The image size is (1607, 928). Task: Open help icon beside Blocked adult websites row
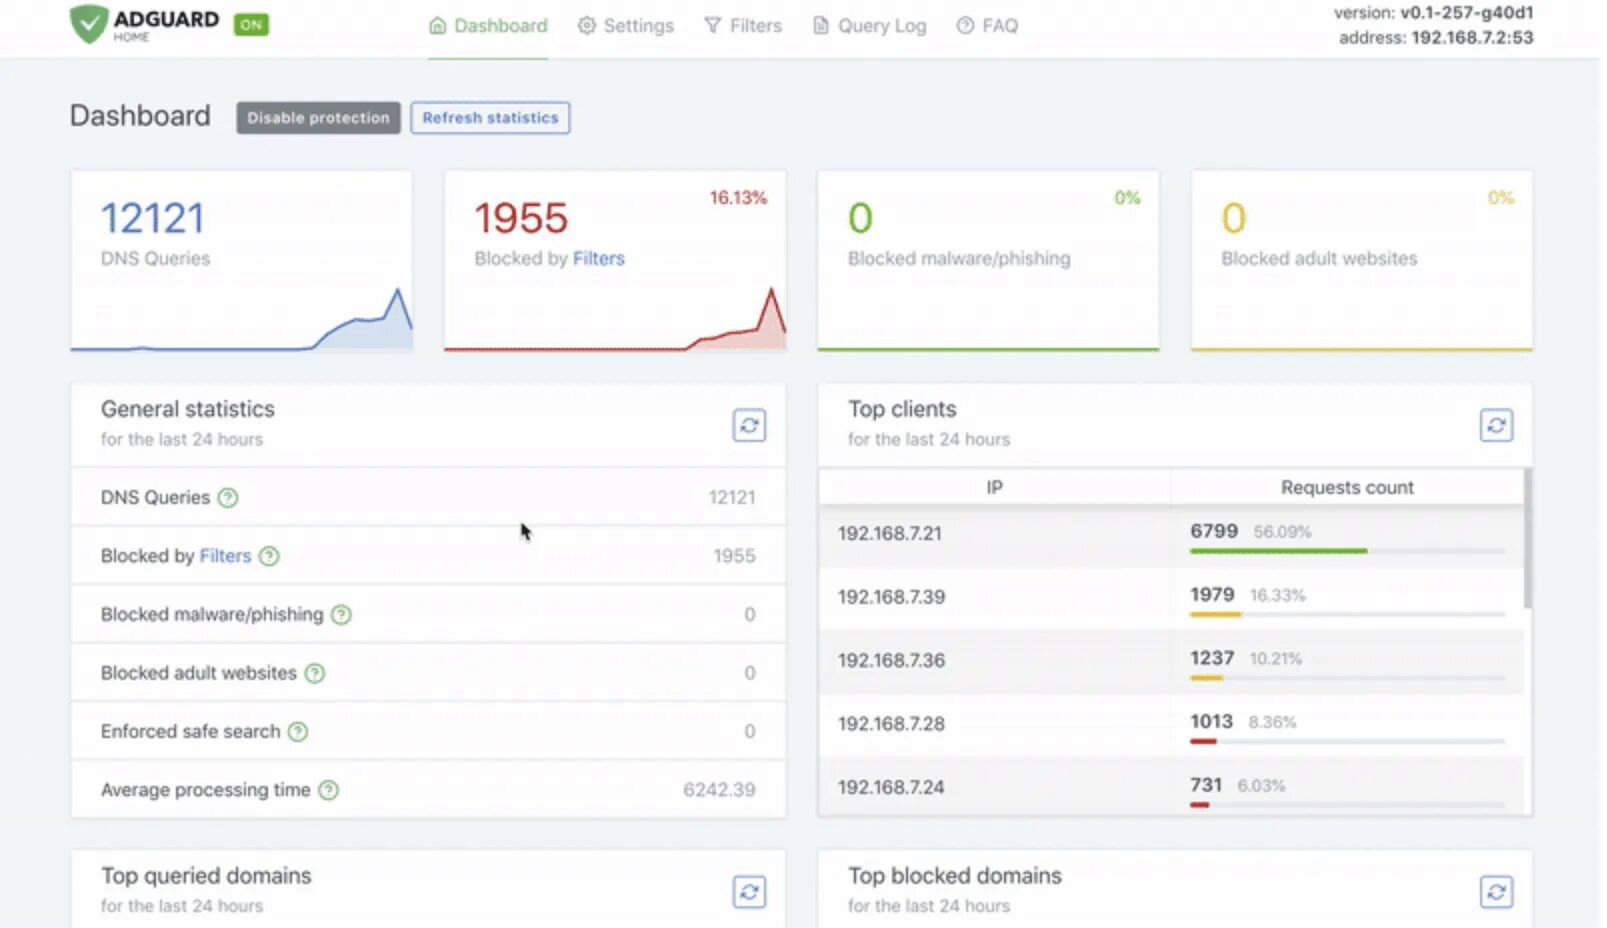click(x=315, y=673)
